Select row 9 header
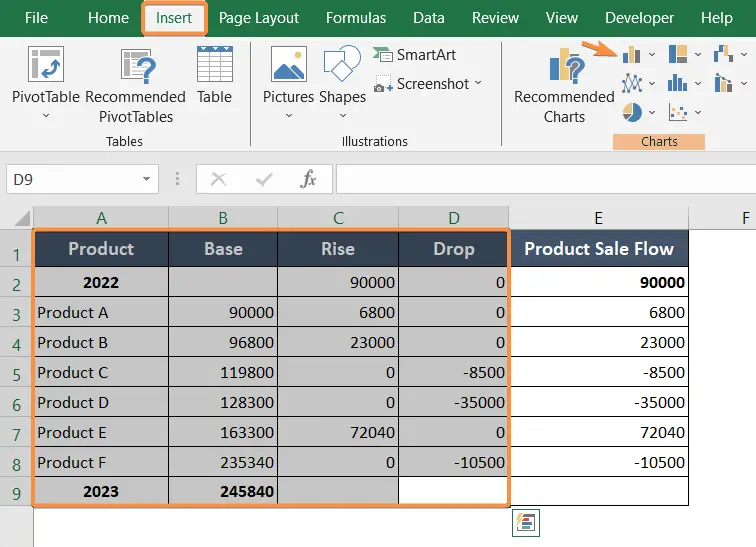756x547 pixels. click(x=16, y=494)
